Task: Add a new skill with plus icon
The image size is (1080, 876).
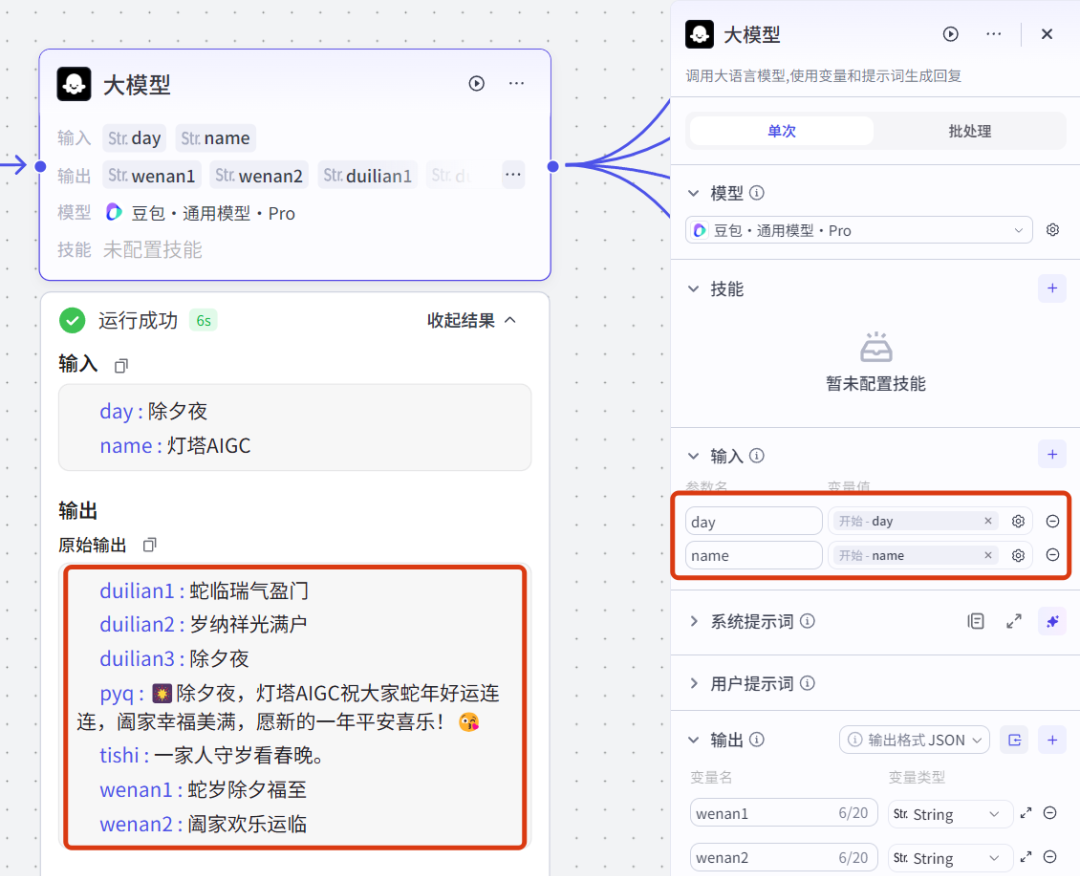Action: pos(1051,289)
